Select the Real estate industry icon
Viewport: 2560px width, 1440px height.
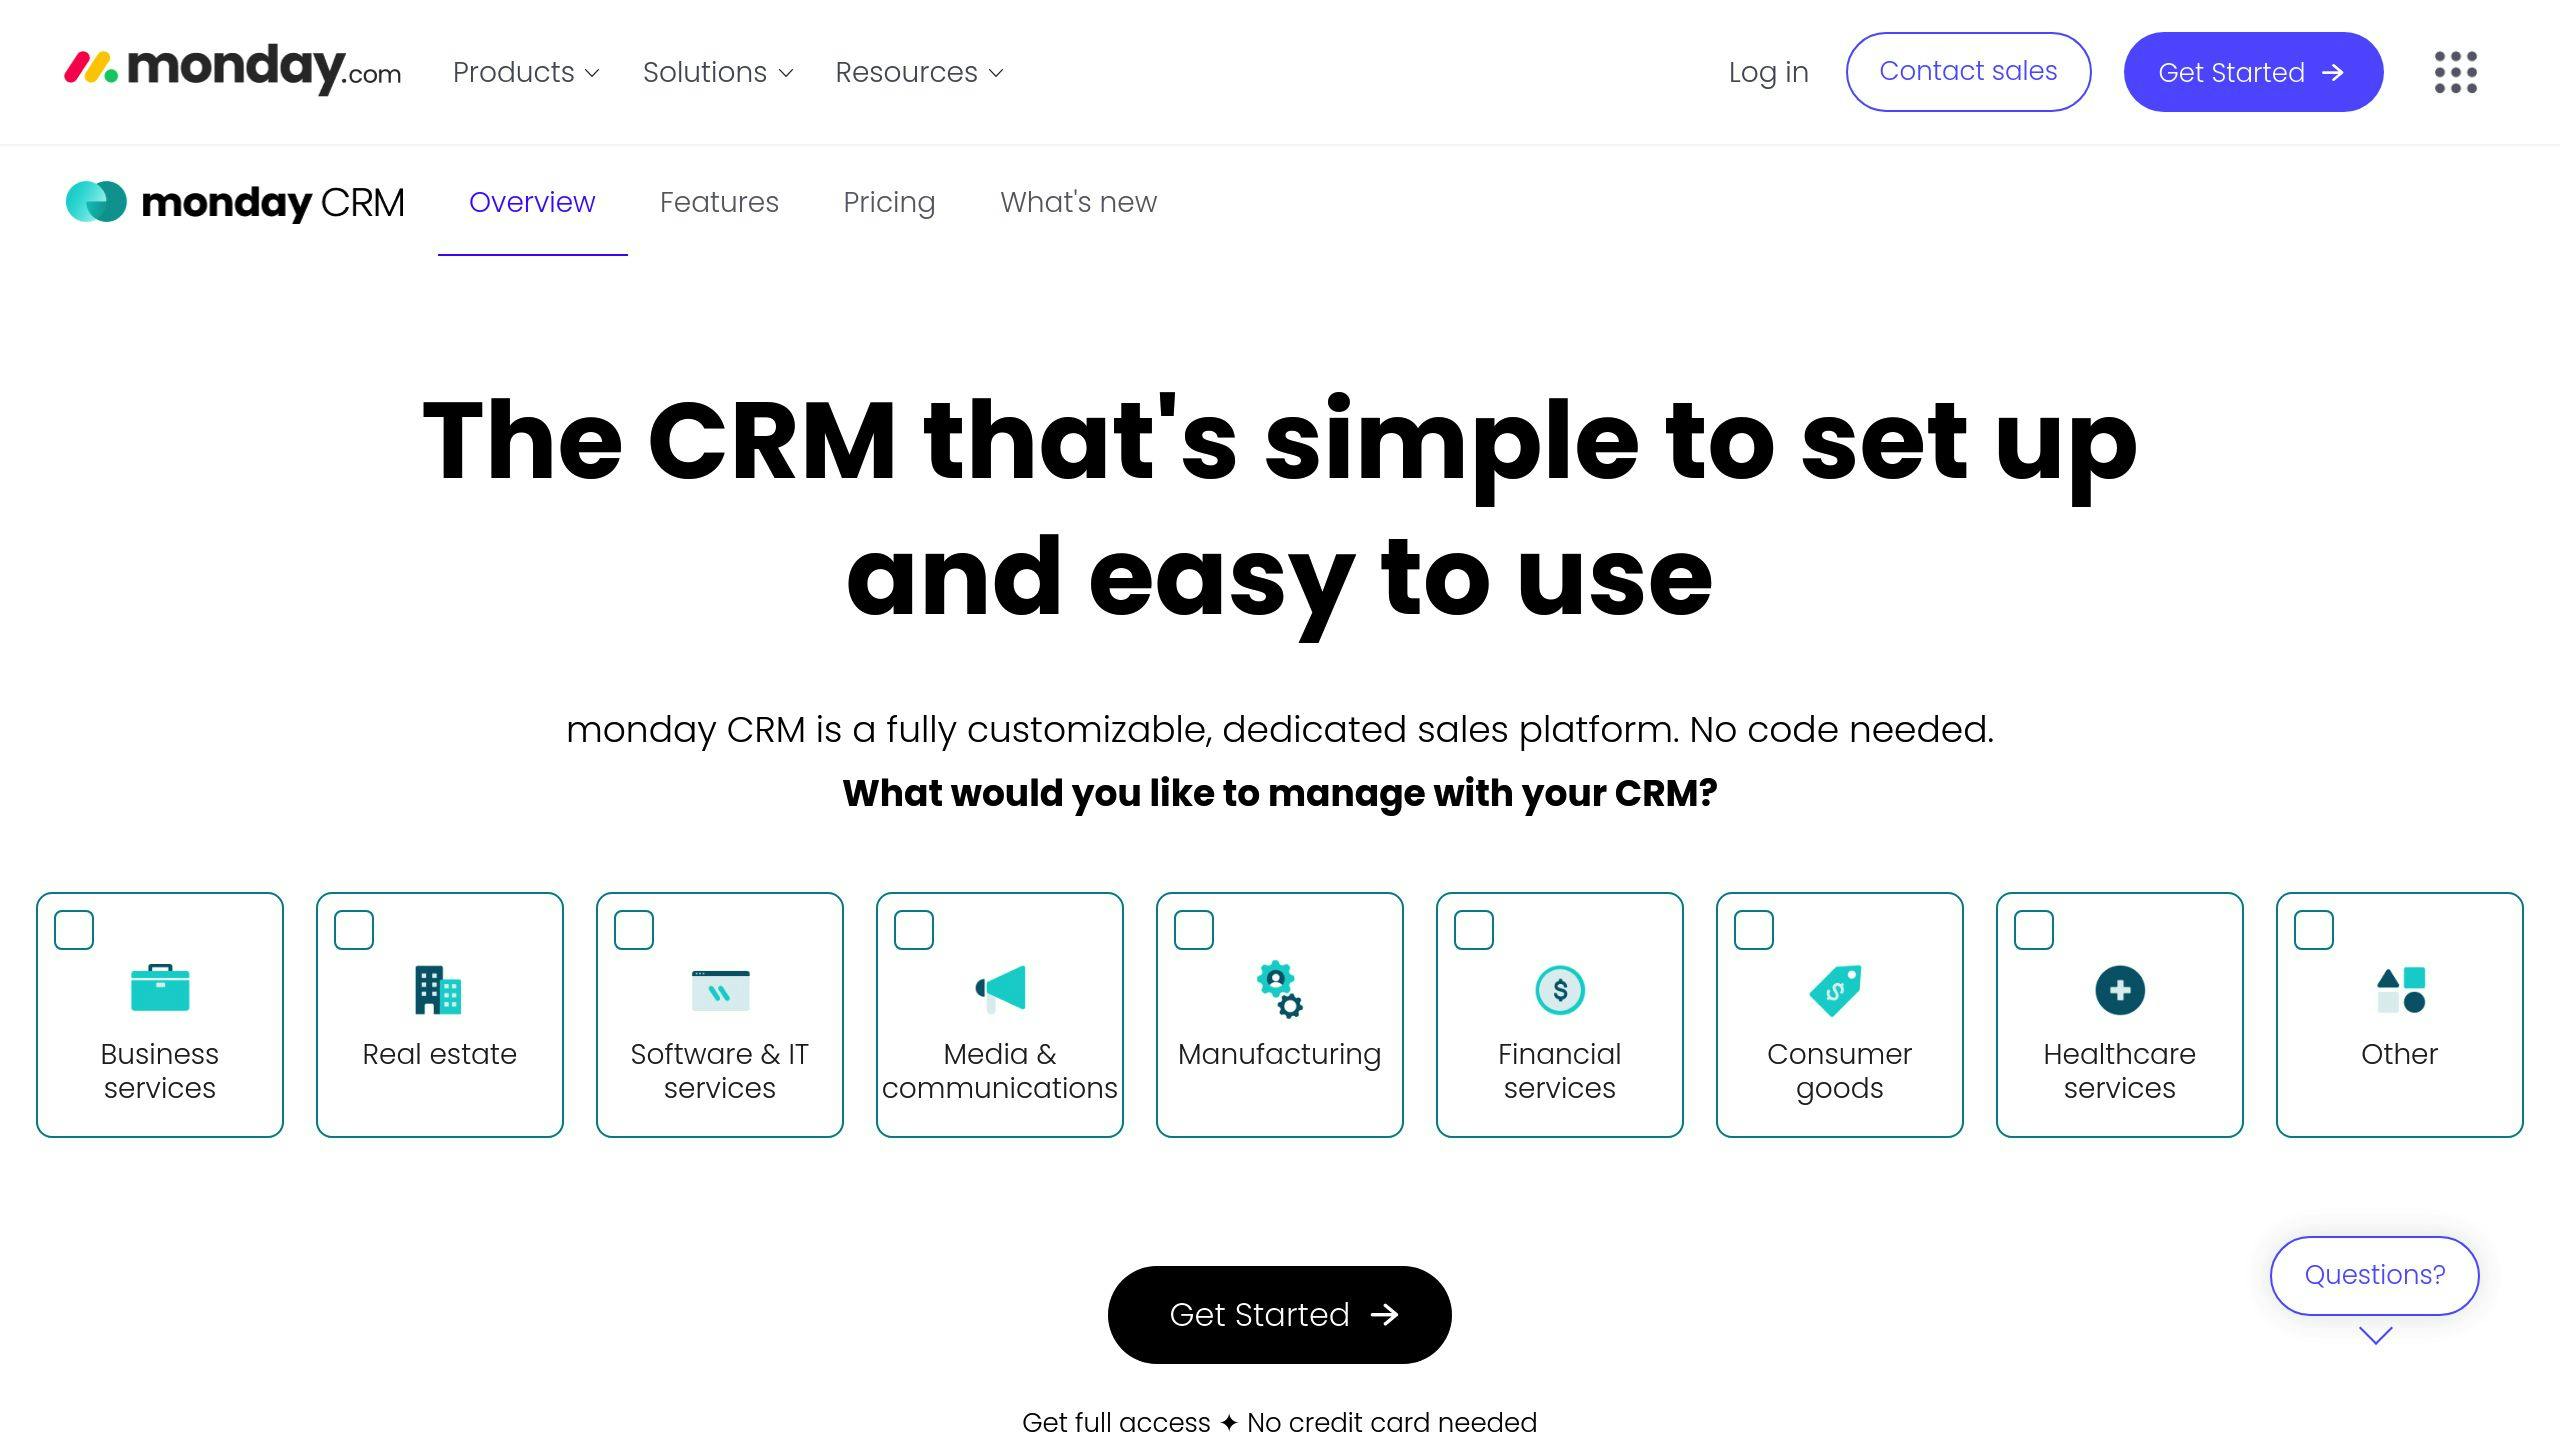tap(440, 990)
